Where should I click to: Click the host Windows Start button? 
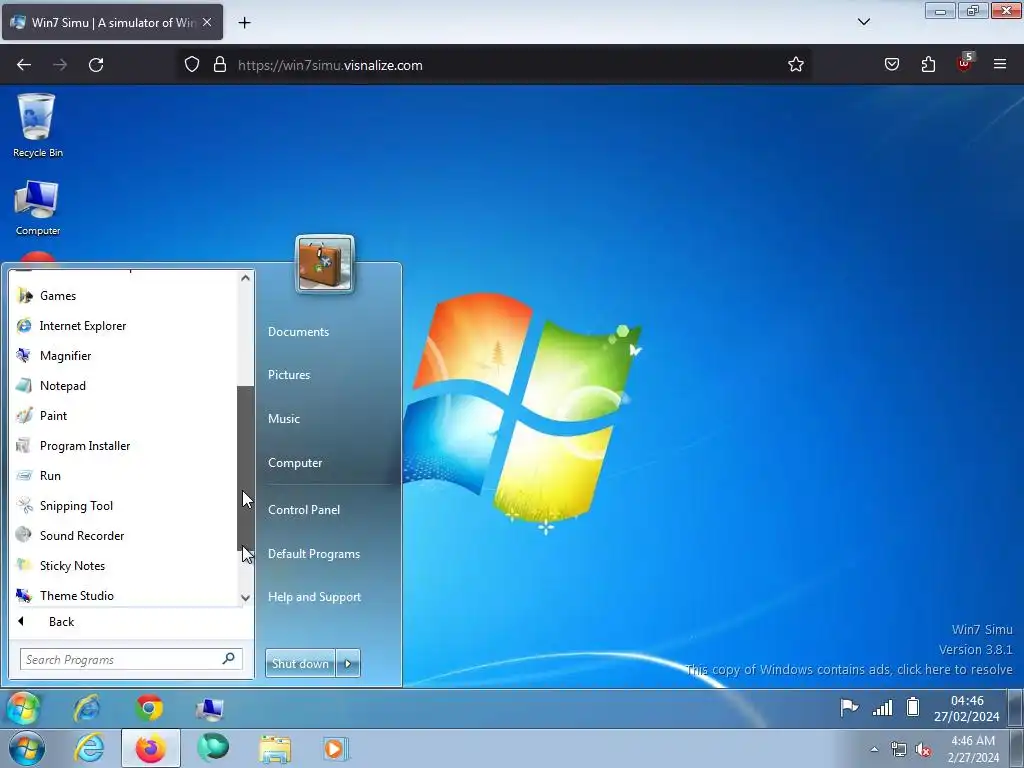click(27, 749)
